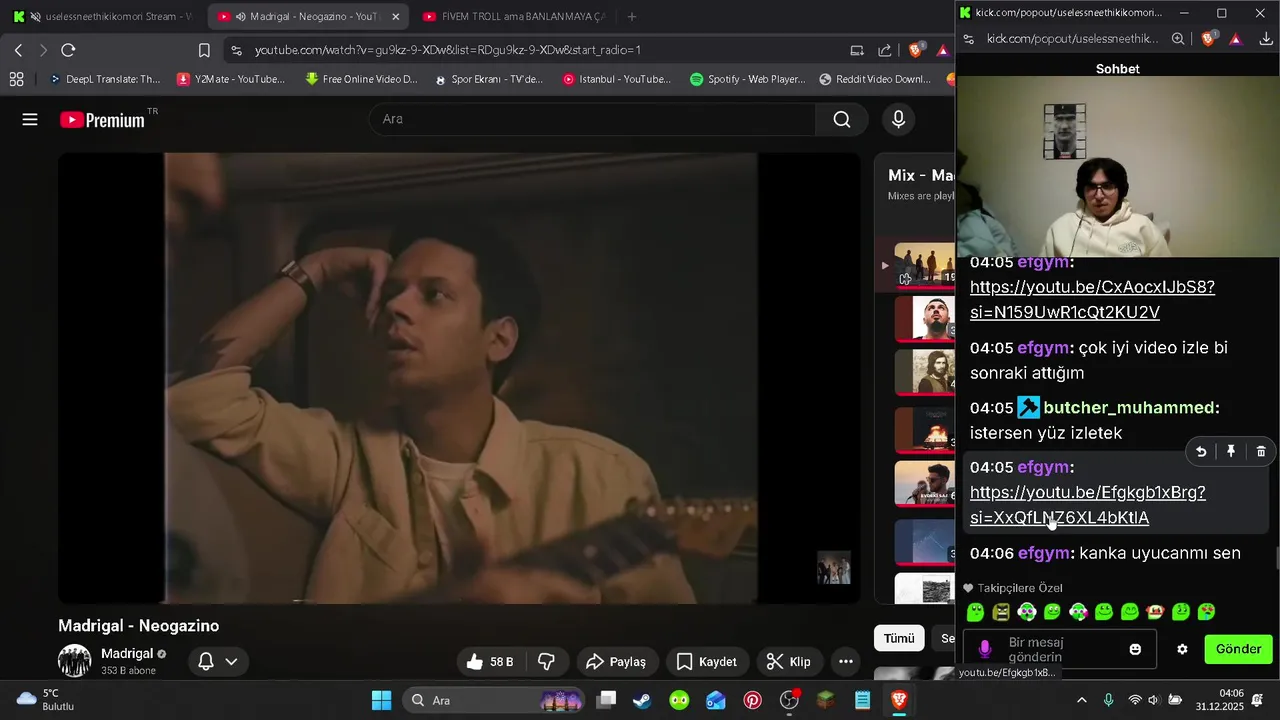
Task: Go to YouTube Premium home logo
Action: pos(102,120)
